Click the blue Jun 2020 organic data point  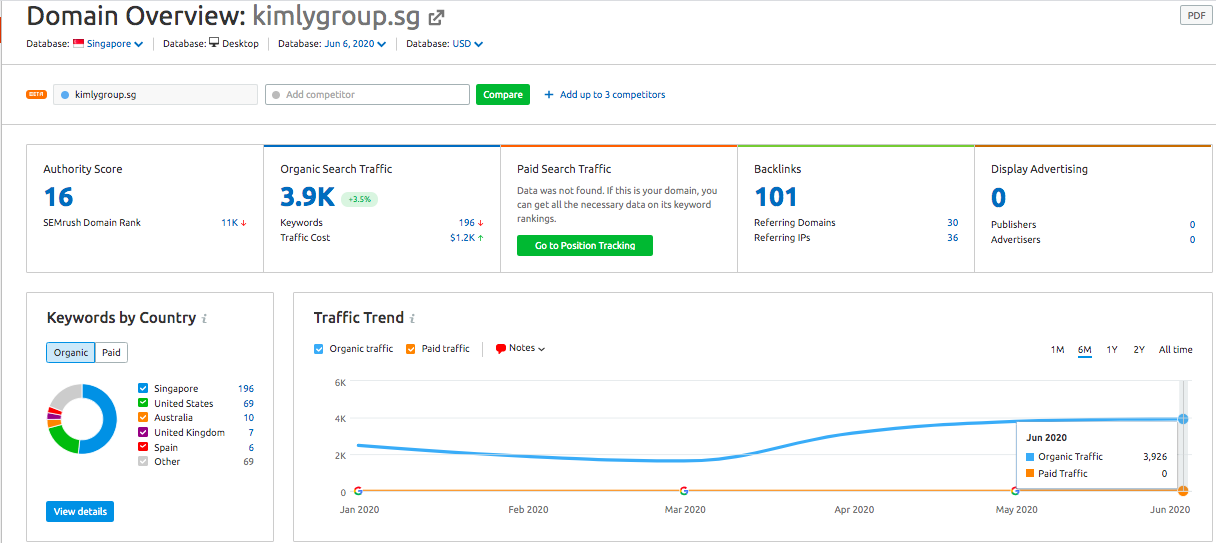[1183, 419]
